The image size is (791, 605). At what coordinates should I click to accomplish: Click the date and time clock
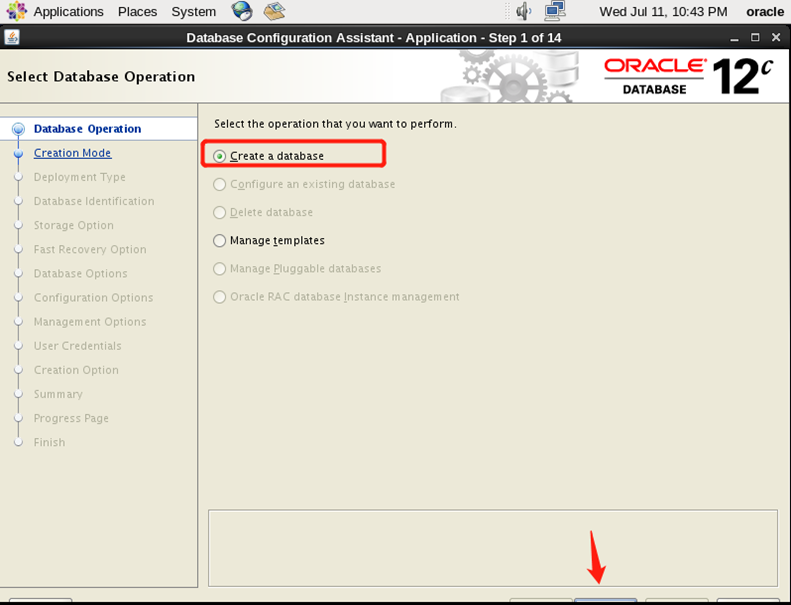[663, 12]
